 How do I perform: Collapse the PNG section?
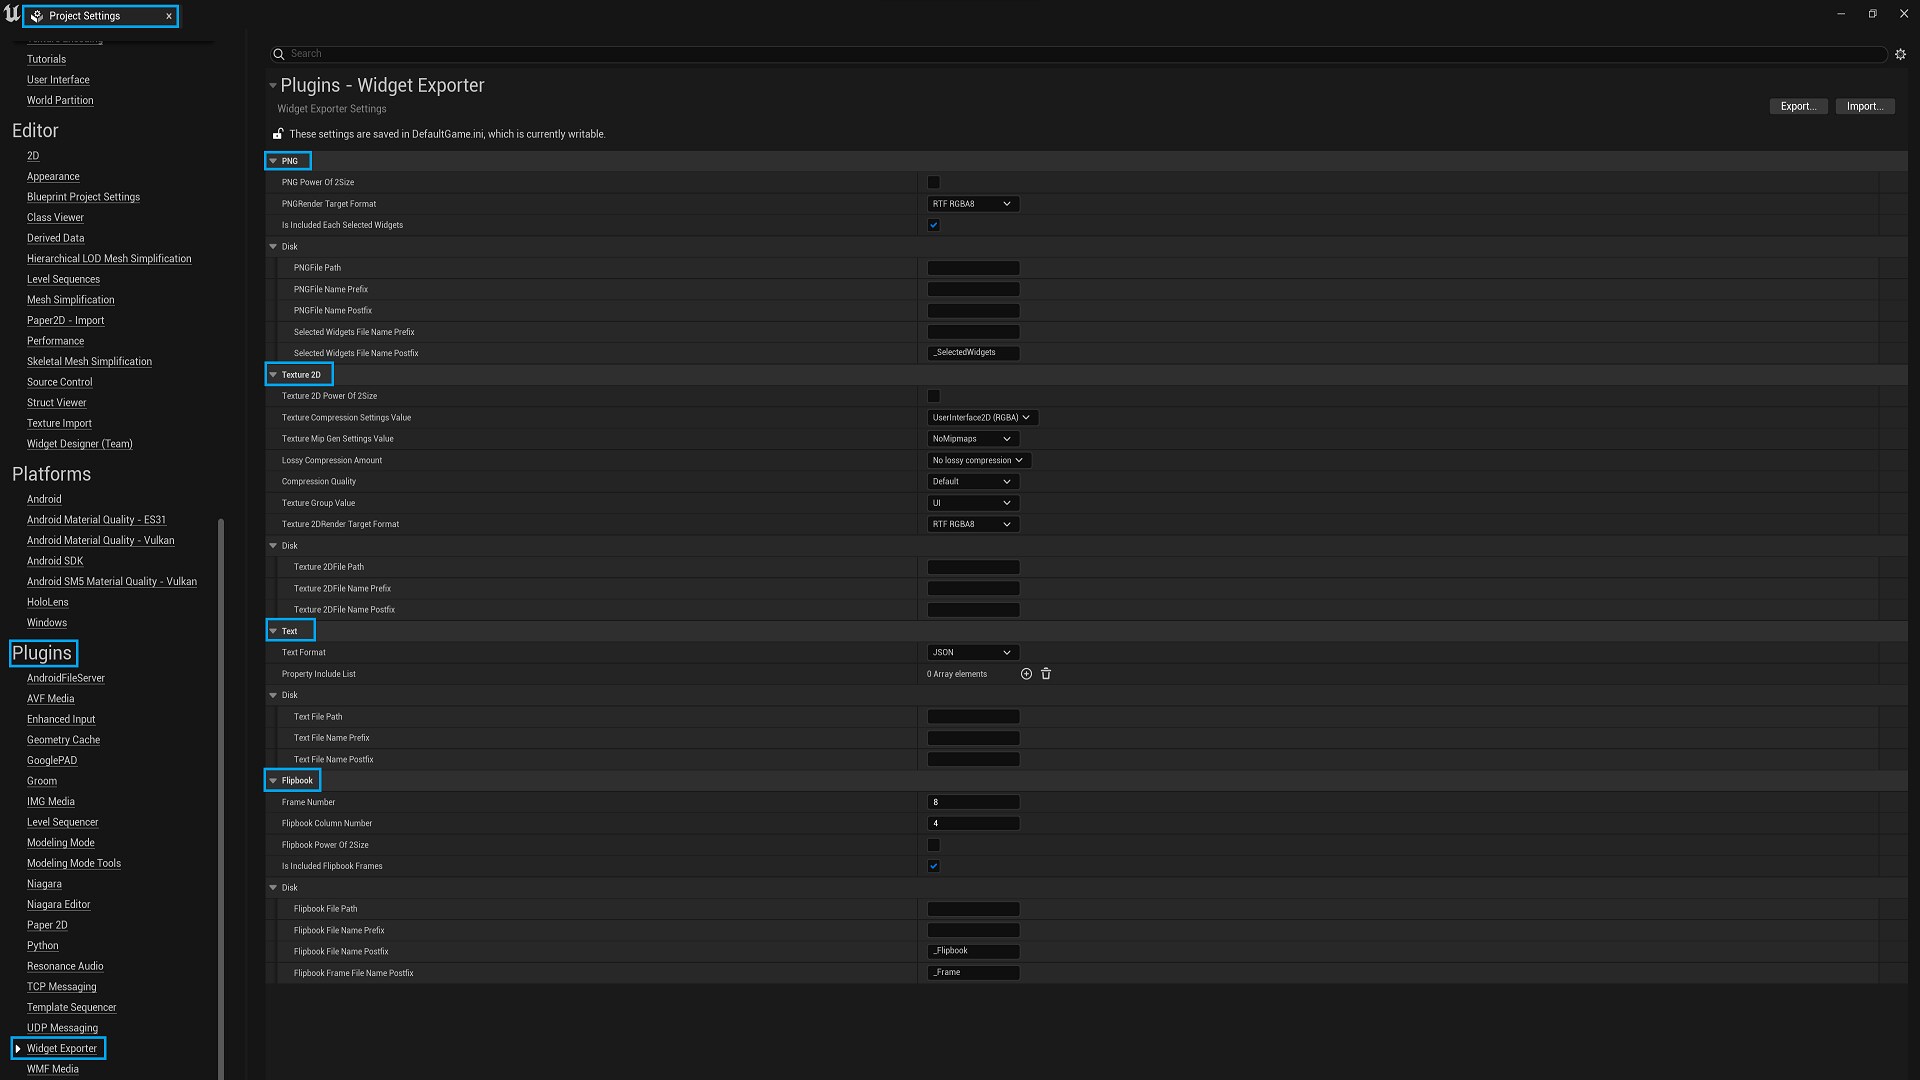point(274,161)
